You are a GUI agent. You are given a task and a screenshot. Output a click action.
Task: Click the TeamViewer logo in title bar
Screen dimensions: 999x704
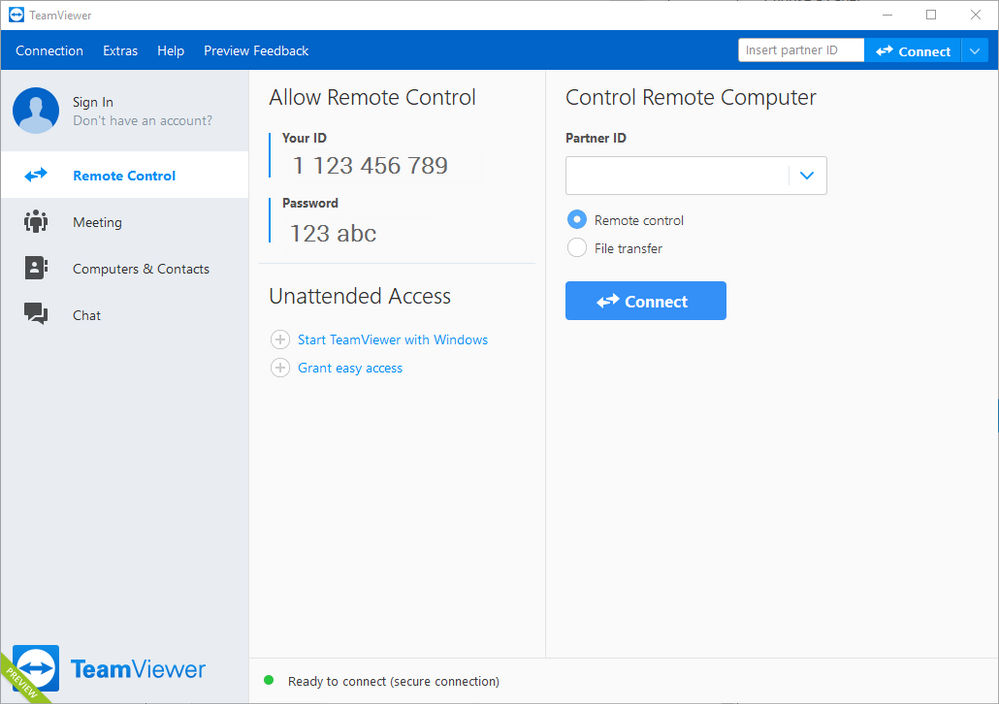pyautogui.click(x=16, y=15)
